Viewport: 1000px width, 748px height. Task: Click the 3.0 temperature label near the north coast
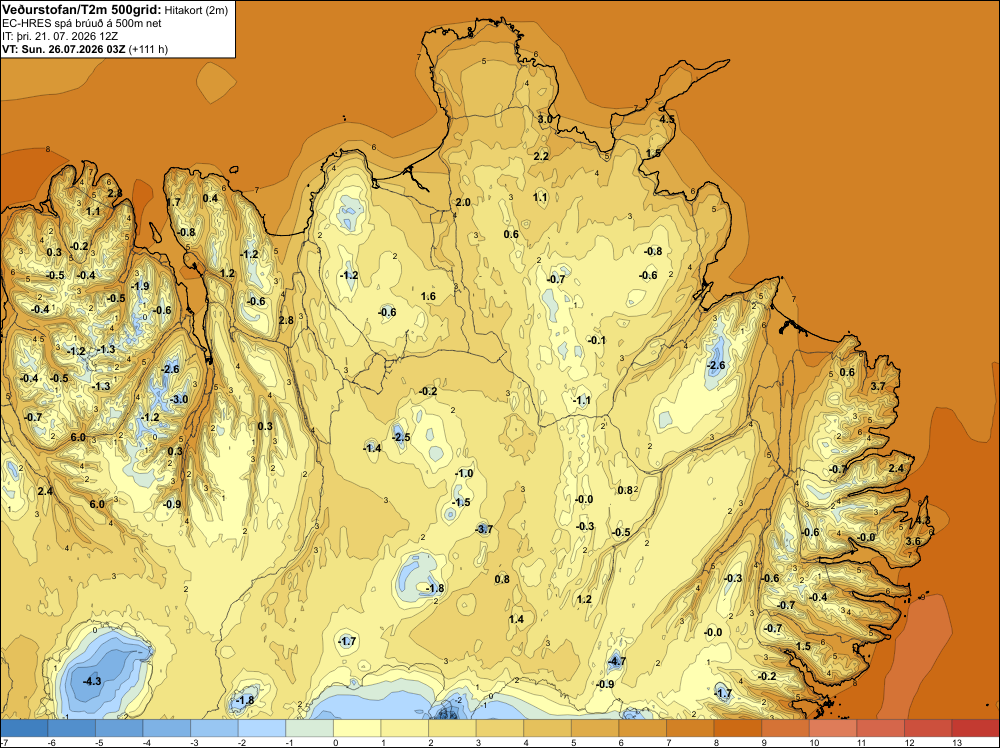point(544,119)
